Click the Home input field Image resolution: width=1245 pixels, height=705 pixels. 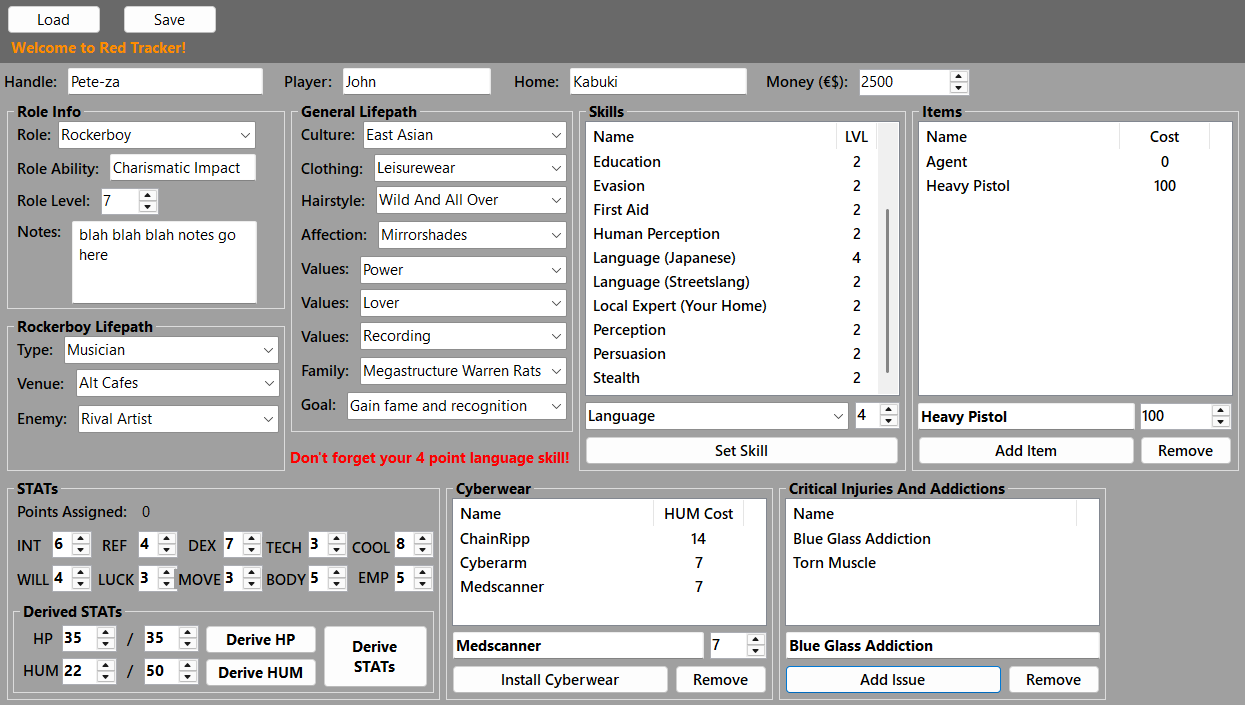coord(659,82)
